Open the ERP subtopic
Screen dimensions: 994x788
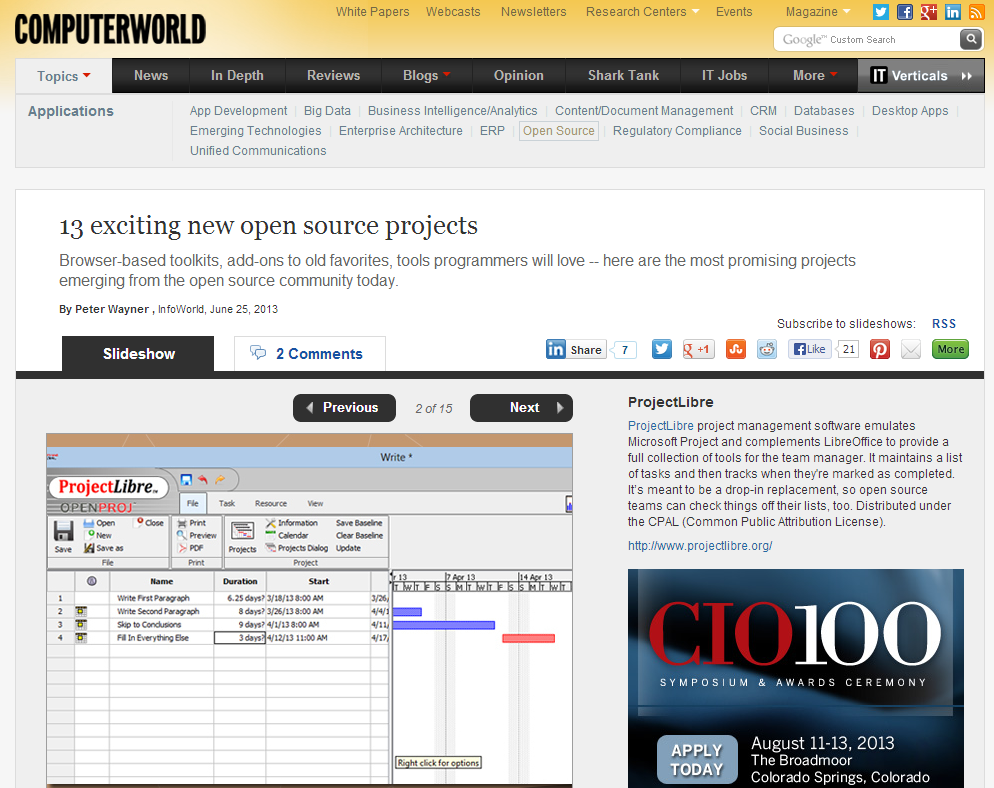pyautogui.click(x=492, y=131)
